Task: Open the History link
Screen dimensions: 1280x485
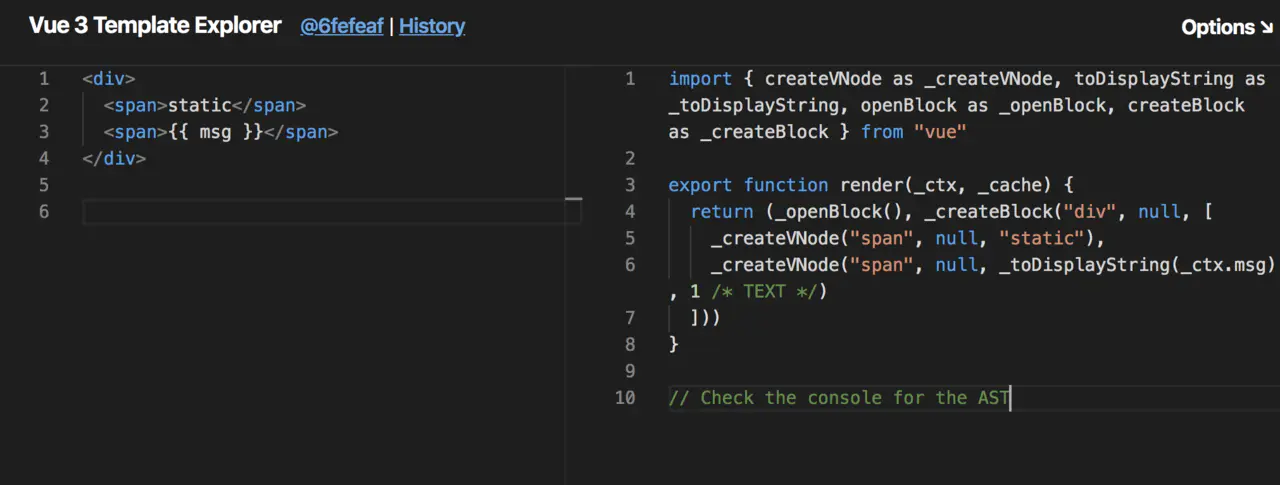Action: coord(432,27)
